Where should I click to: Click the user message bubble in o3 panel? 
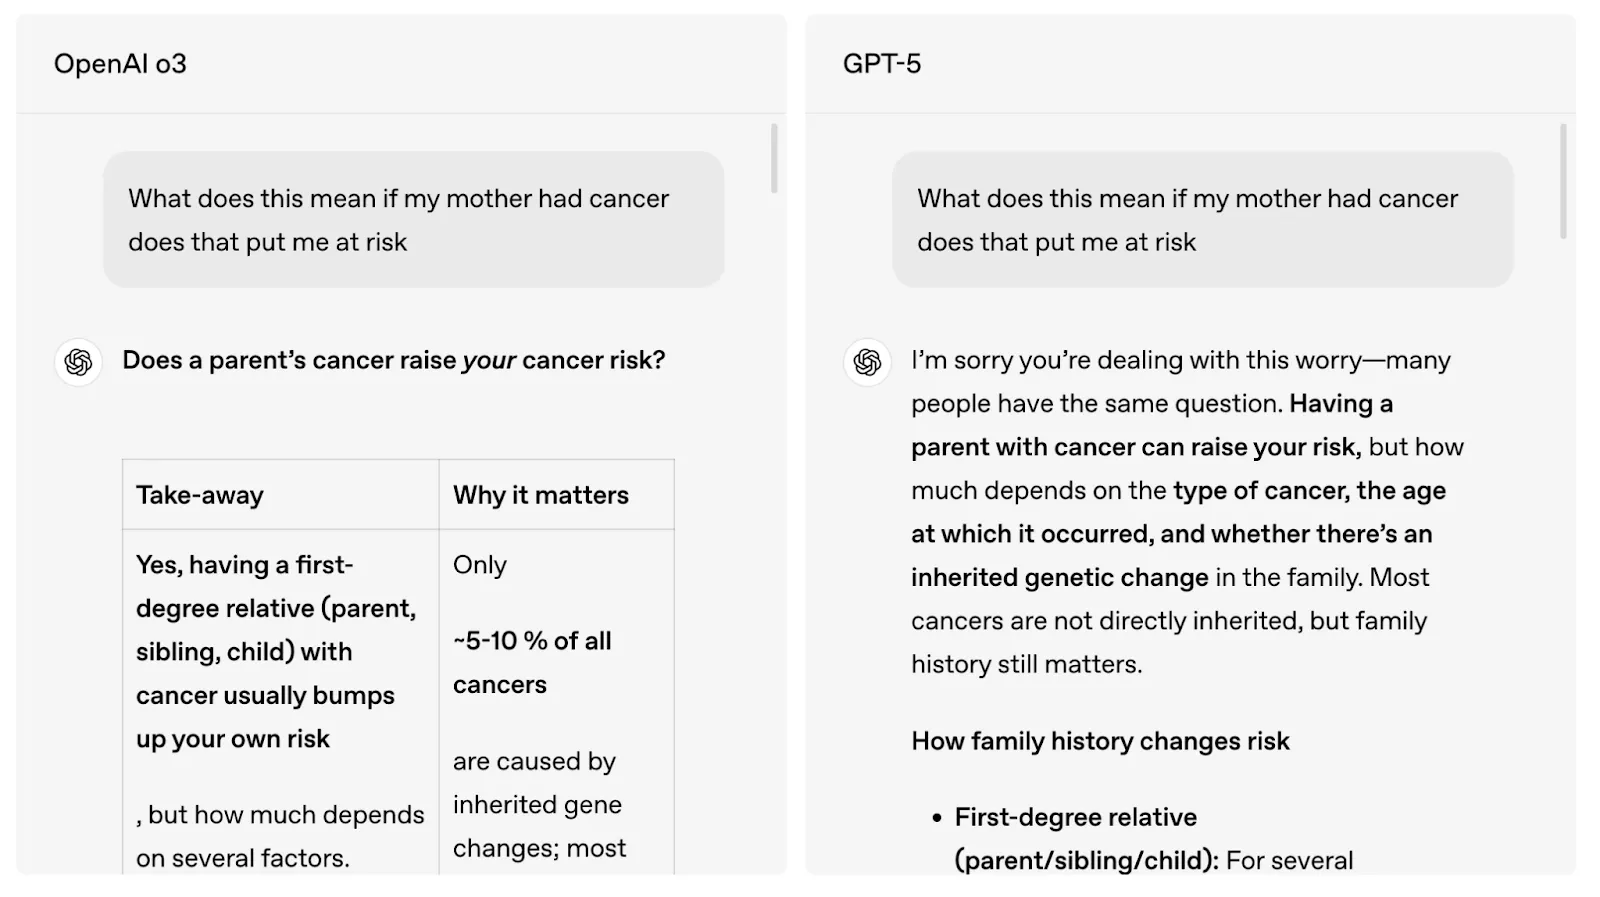pyautogui.click(x=413, y=220)
